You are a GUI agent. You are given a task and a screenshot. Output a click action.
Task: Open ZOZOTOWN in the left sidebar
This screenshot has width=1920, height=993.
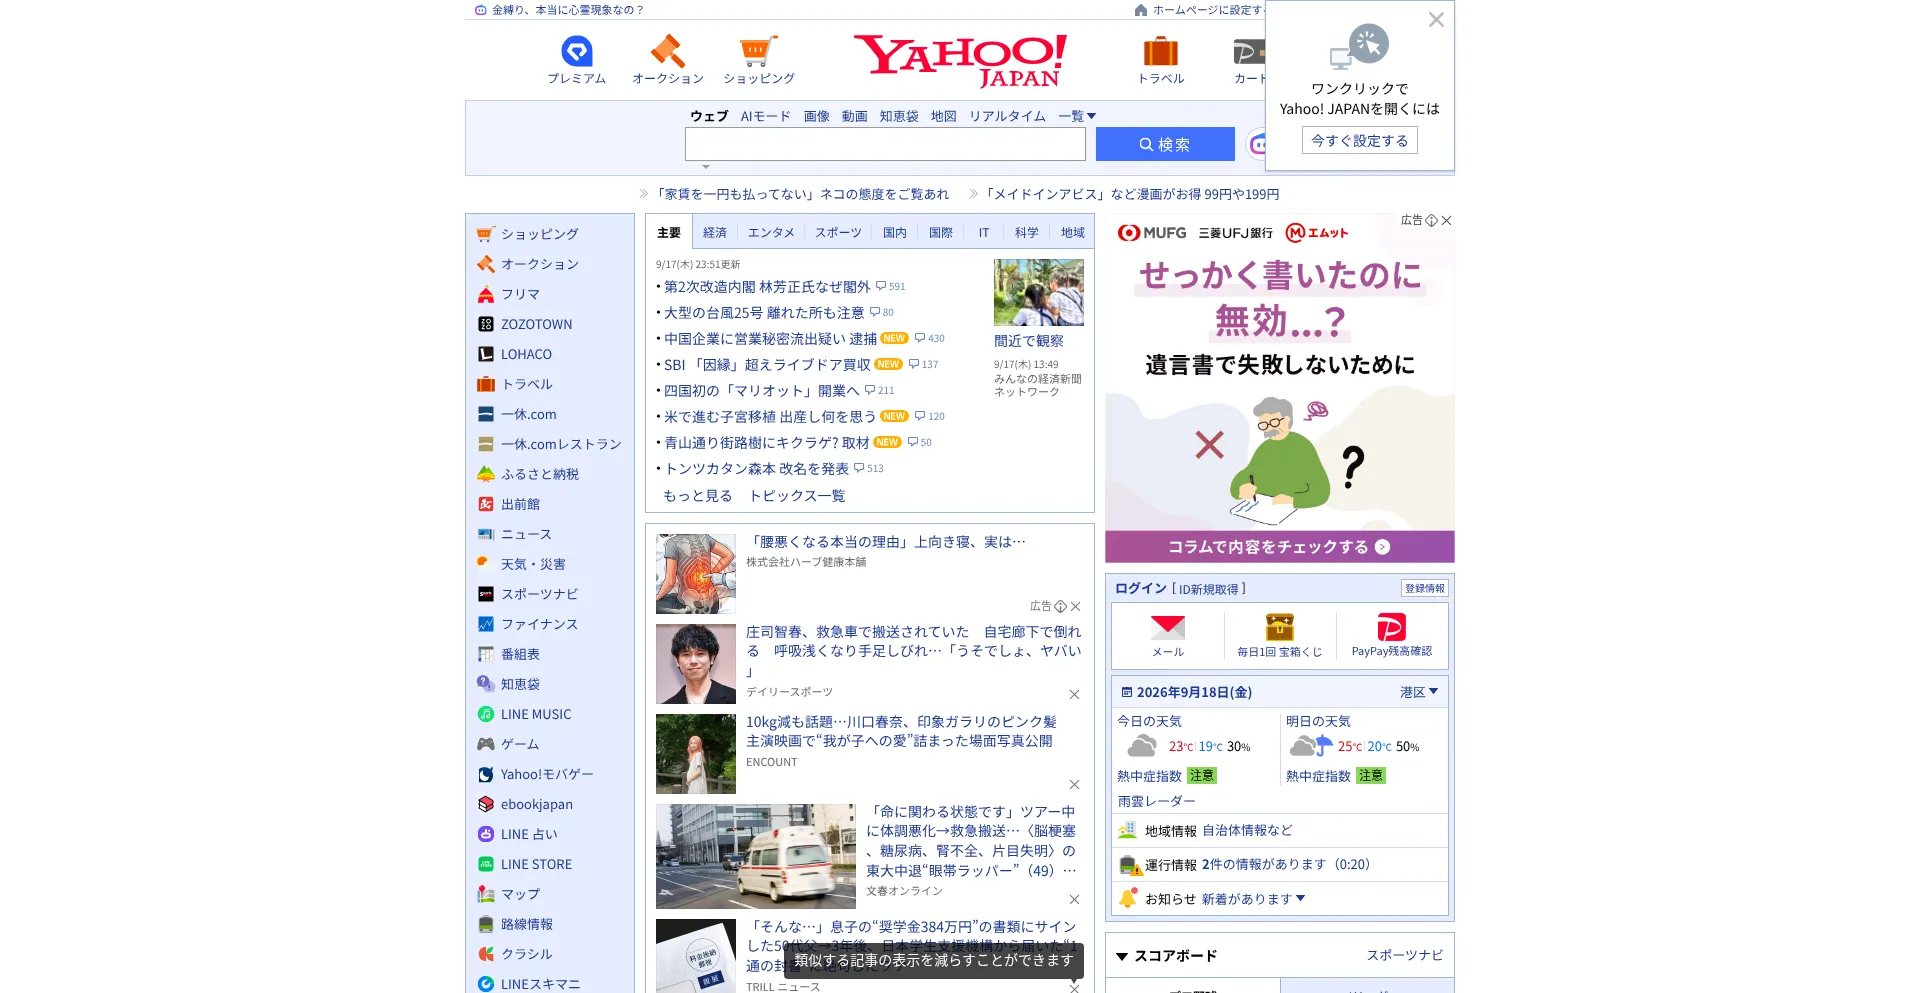point(536,324)
